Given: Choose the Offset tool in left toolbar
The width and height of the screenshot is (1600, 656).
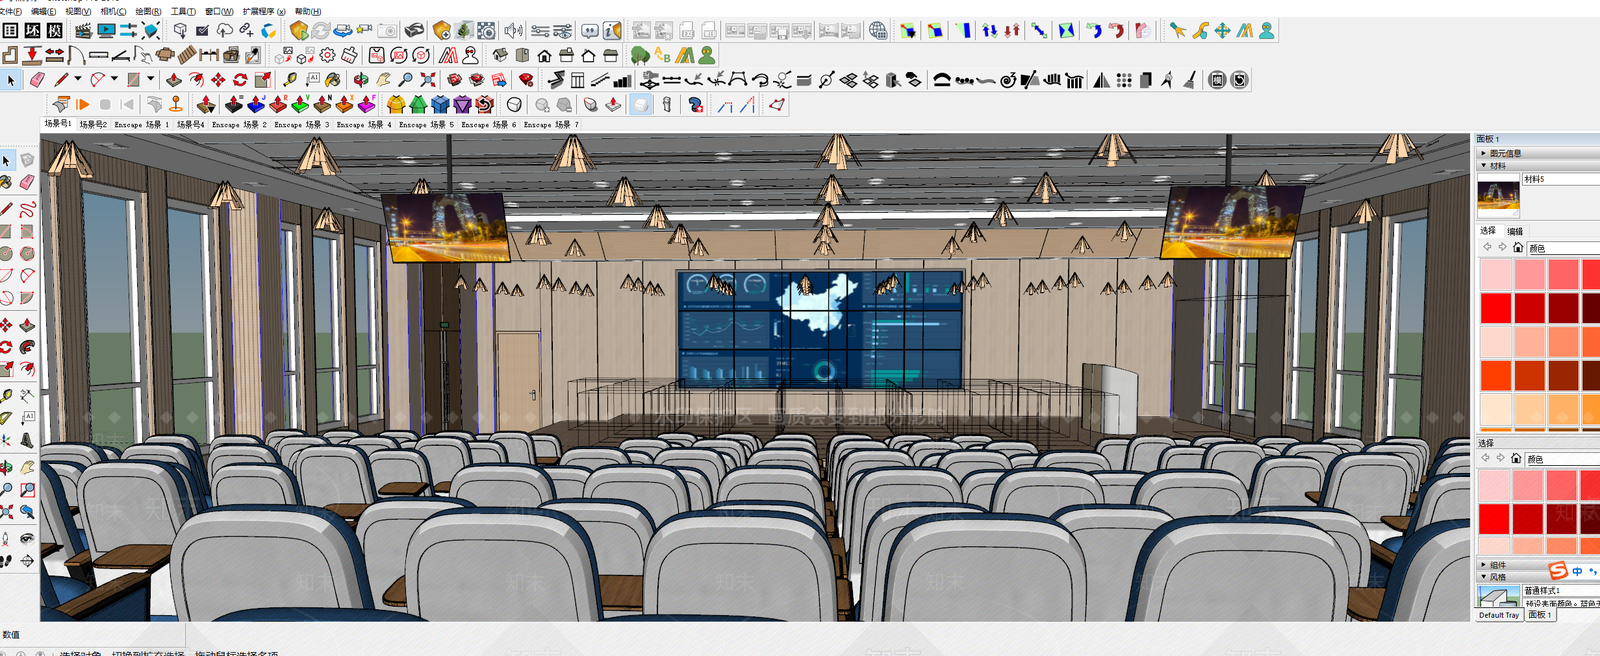Looking at the screenshot, I should pyautogui.click(x=27, y=369).
